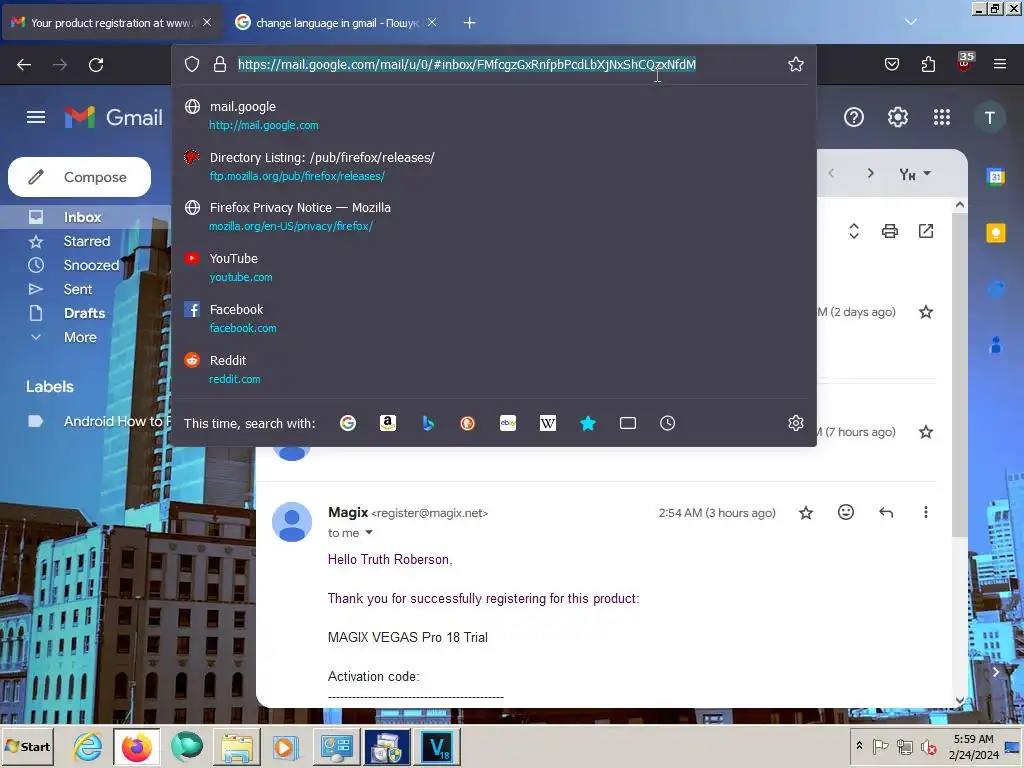1024x768 pixels.
Task: Select Firefox Privacy Notice suggestion
Action: [494, 216]
